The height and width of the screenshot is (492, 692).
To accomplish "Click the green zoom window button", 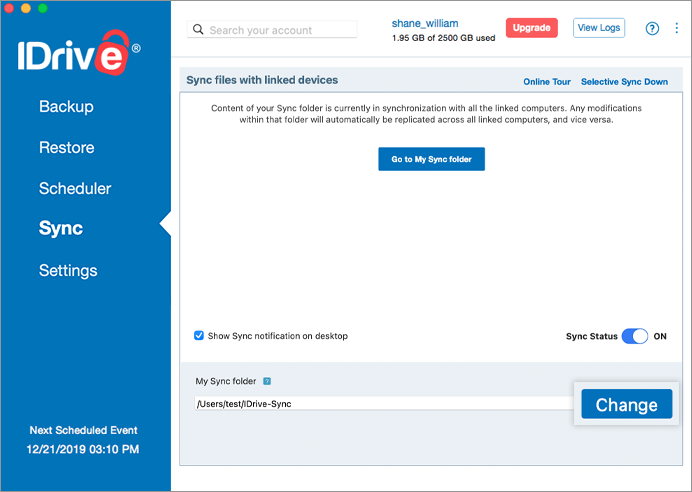I will click(x=43, y=8).
